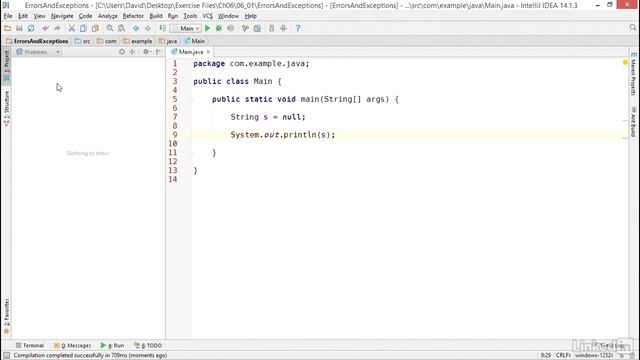
Task: Open the Help menu
Action: pyautogui.click(x=250, y=16)
